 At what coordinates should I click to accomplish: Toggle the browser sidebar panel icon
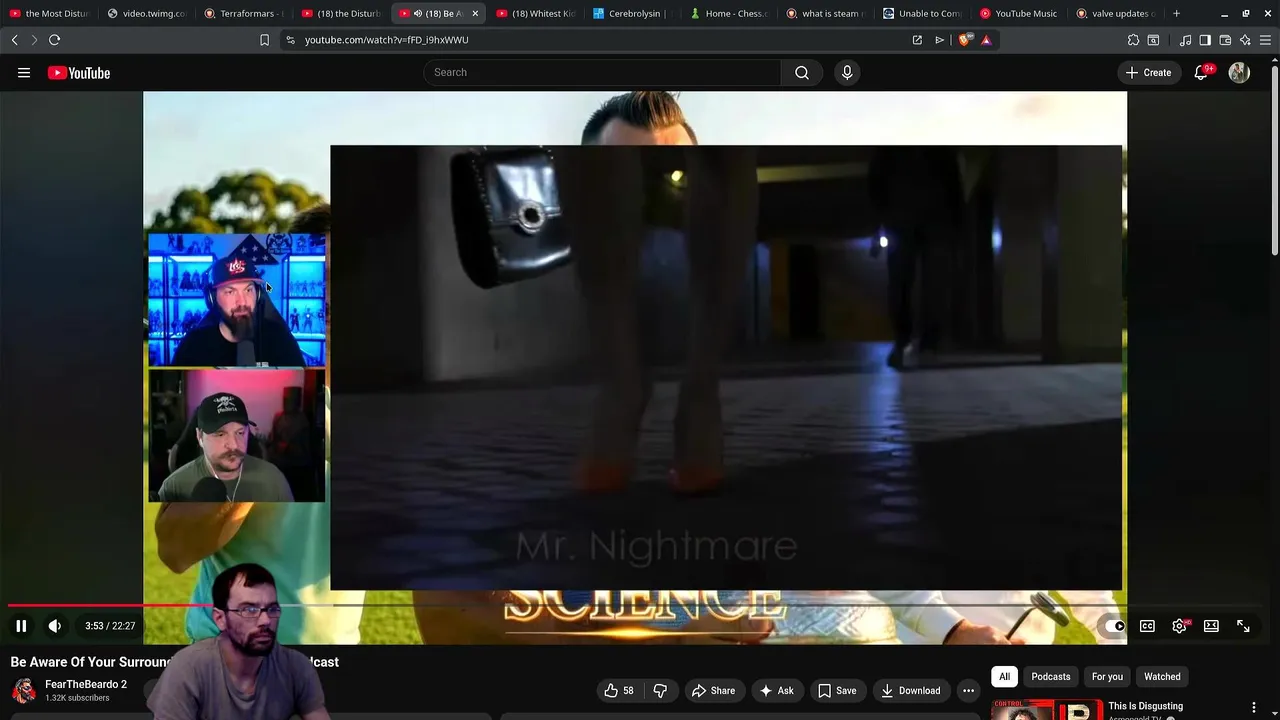pyautogui.click(x=1205, y=40)
